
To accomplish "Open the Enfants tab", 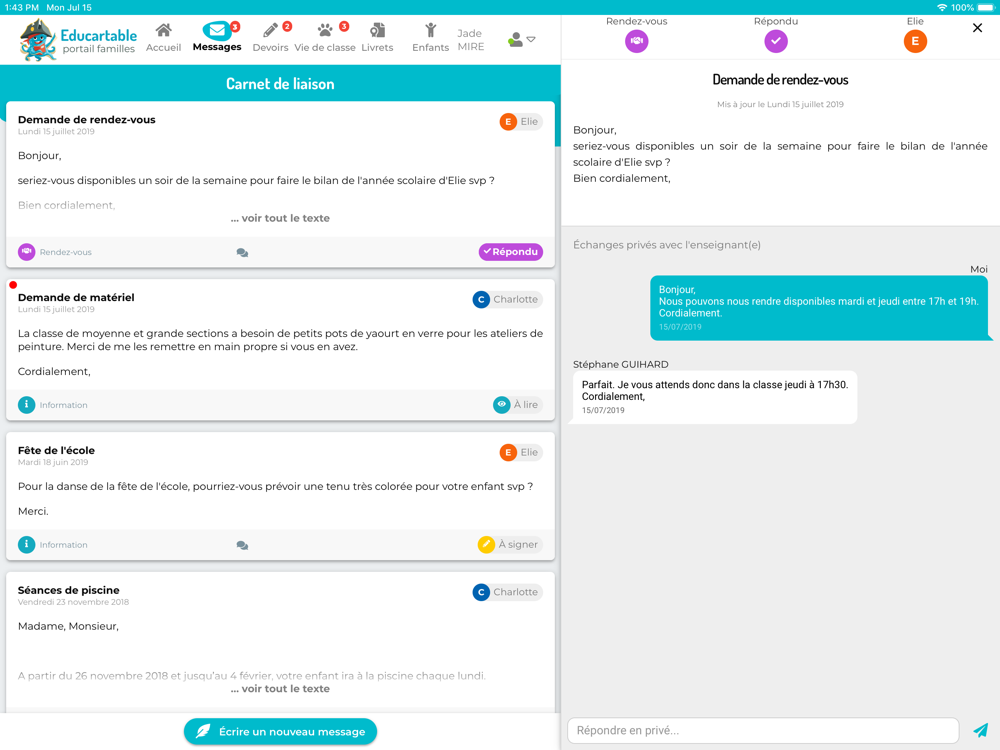I will [430, 38].
